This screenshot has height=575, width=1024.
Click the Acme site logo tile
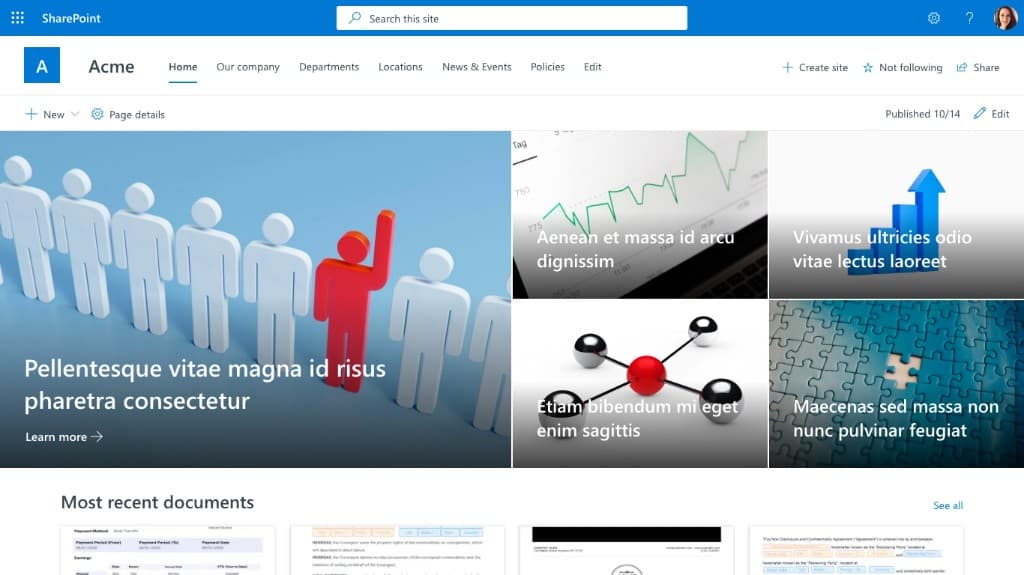pyautogui.click(x=42, y=65)
